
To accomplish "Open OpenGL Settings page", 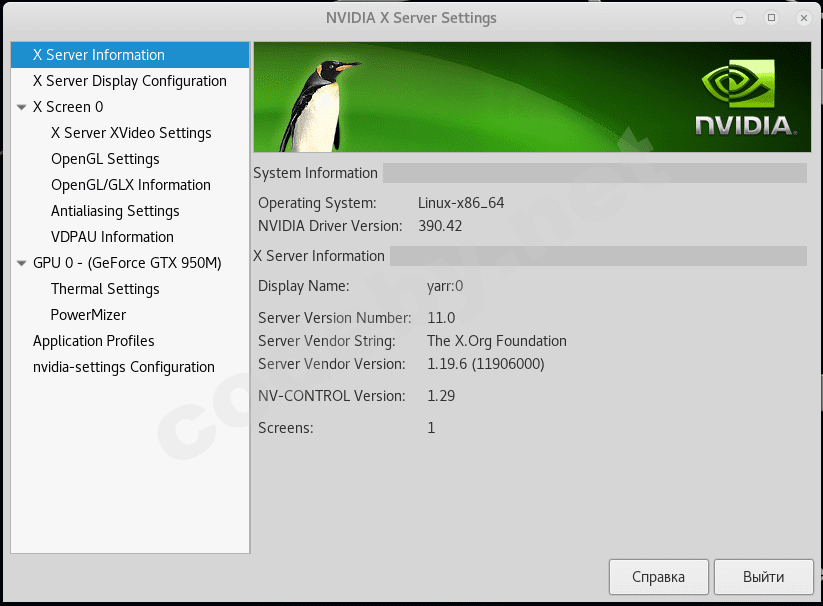I will click(x=105, y=159).
